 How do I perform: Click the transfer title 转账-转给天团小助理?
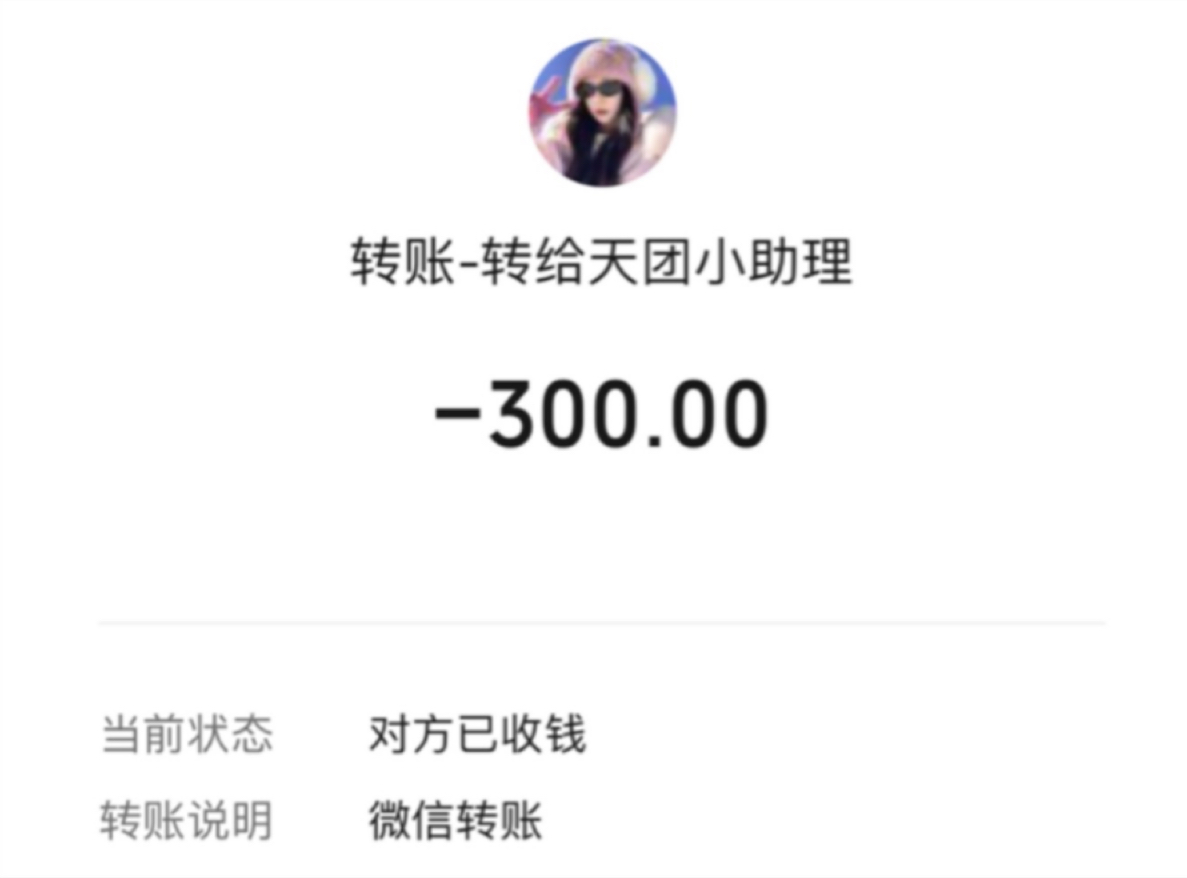click(602, 262)
